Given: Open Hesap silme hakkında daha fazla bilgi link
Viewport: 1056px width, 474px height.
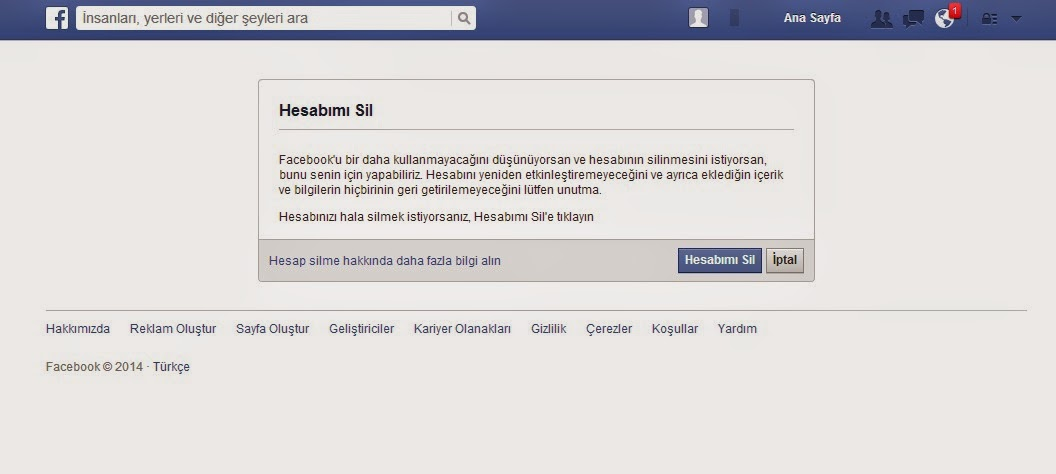Looking at the screenshot, I should coord(385,261).
